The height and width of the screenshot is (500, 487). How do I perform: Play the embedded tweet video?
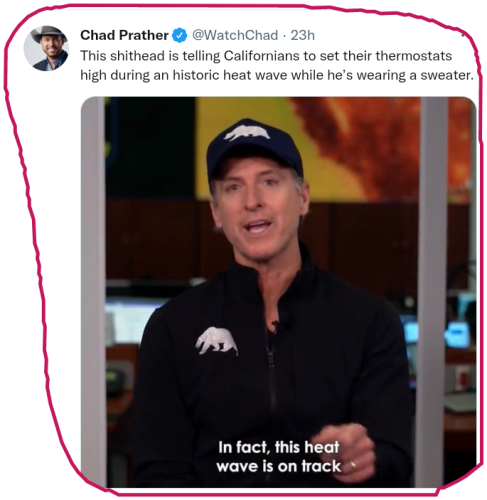pos(279,292)
